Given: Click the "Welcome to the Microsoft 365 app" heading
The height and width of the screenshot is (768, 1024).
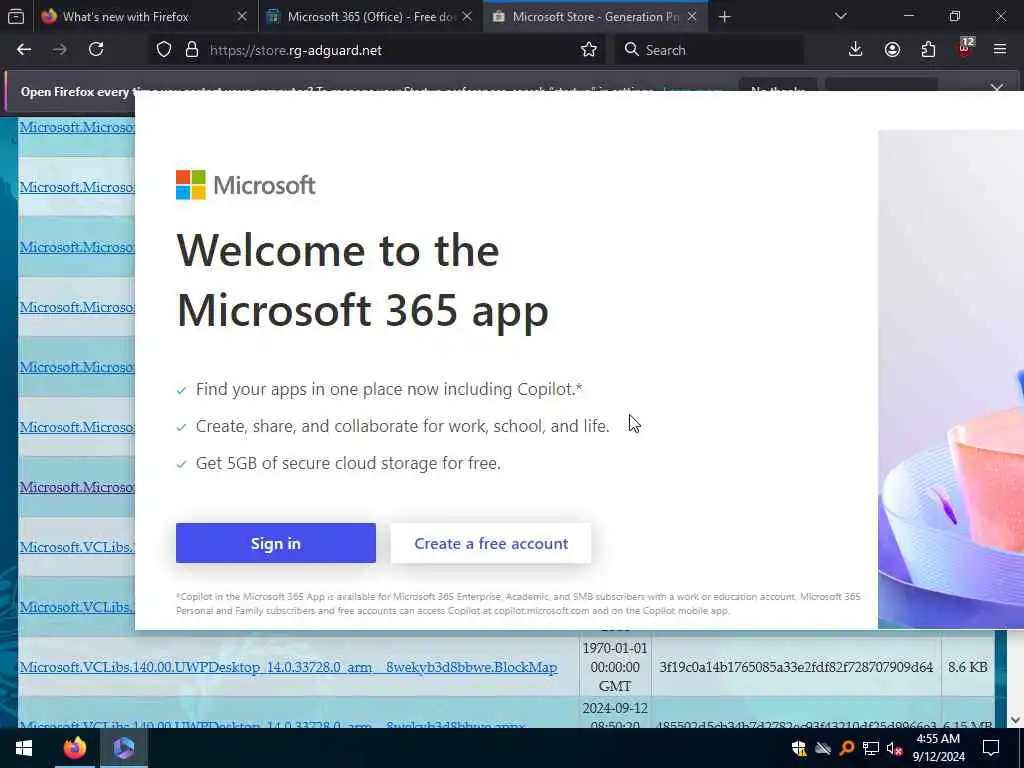Looking at the screenshot, I should [362, 280].
